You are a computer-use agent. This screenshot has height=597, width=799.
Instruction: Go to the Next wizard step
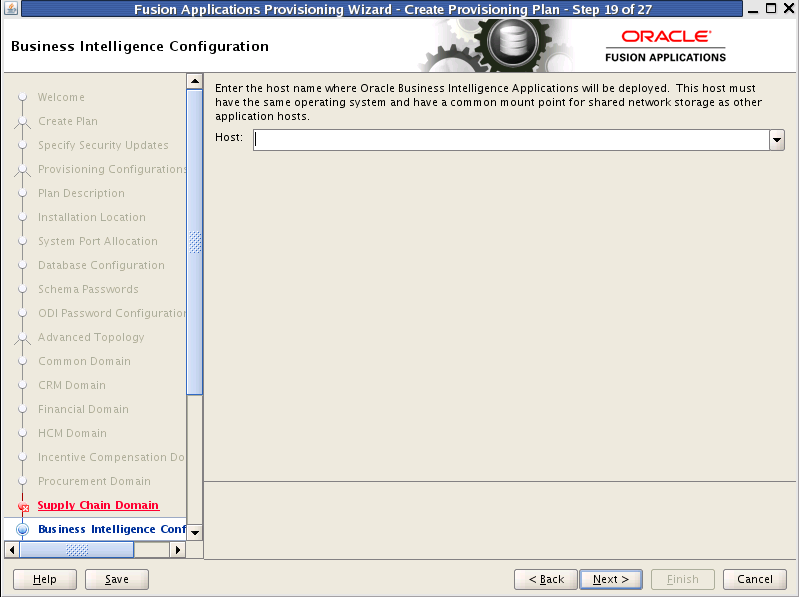[x=610, y=579]
